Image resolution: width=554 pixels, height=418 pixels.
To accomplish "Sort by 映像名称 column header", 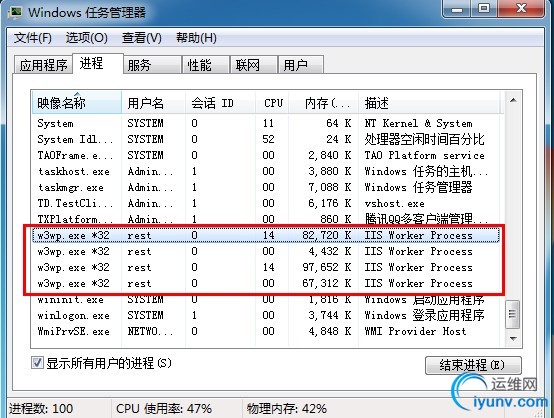I will (76, 103).
